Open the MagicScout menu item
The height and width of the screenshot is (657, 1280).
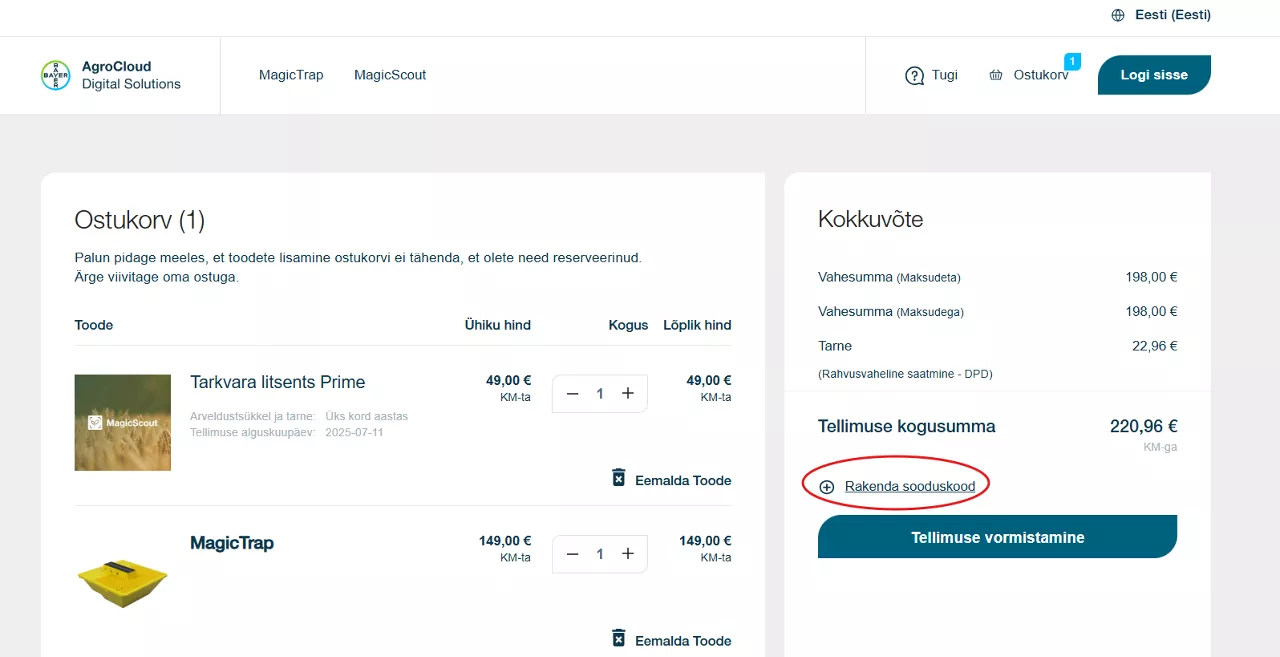coord(390,75)
